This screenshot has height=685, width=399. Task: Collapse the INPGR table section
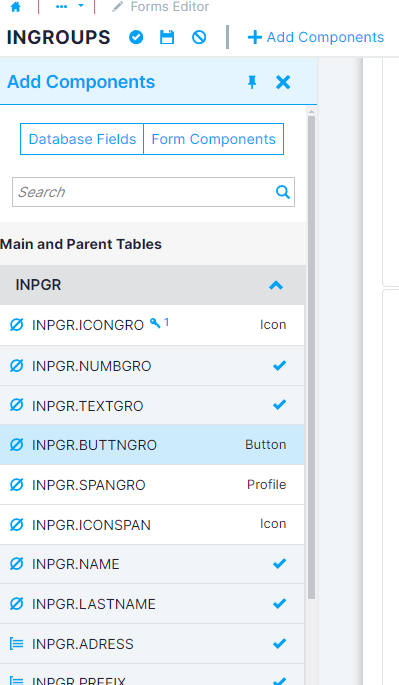click(x=276, y=285)
